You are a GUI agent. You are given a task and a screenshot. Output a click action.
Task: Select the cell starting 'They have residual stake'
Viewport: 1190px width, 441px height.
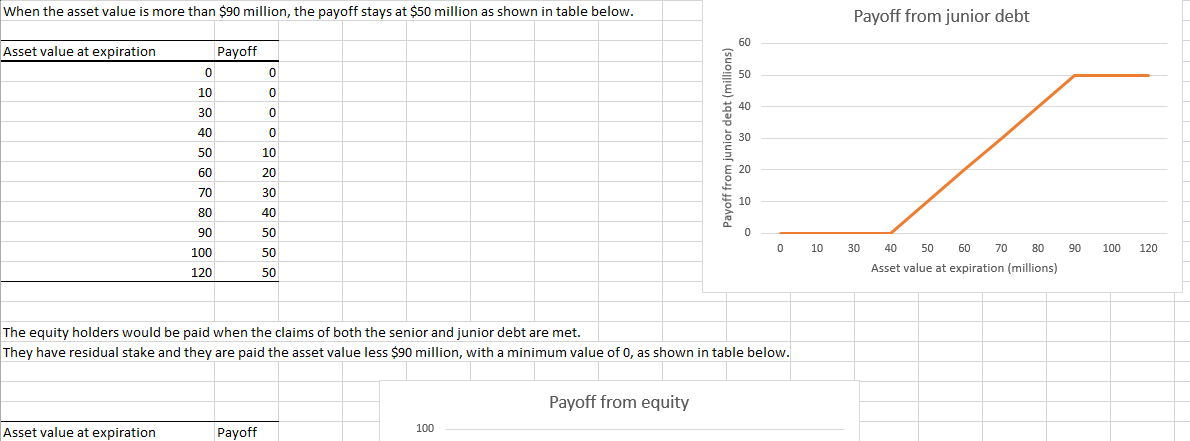coord(397,352)
